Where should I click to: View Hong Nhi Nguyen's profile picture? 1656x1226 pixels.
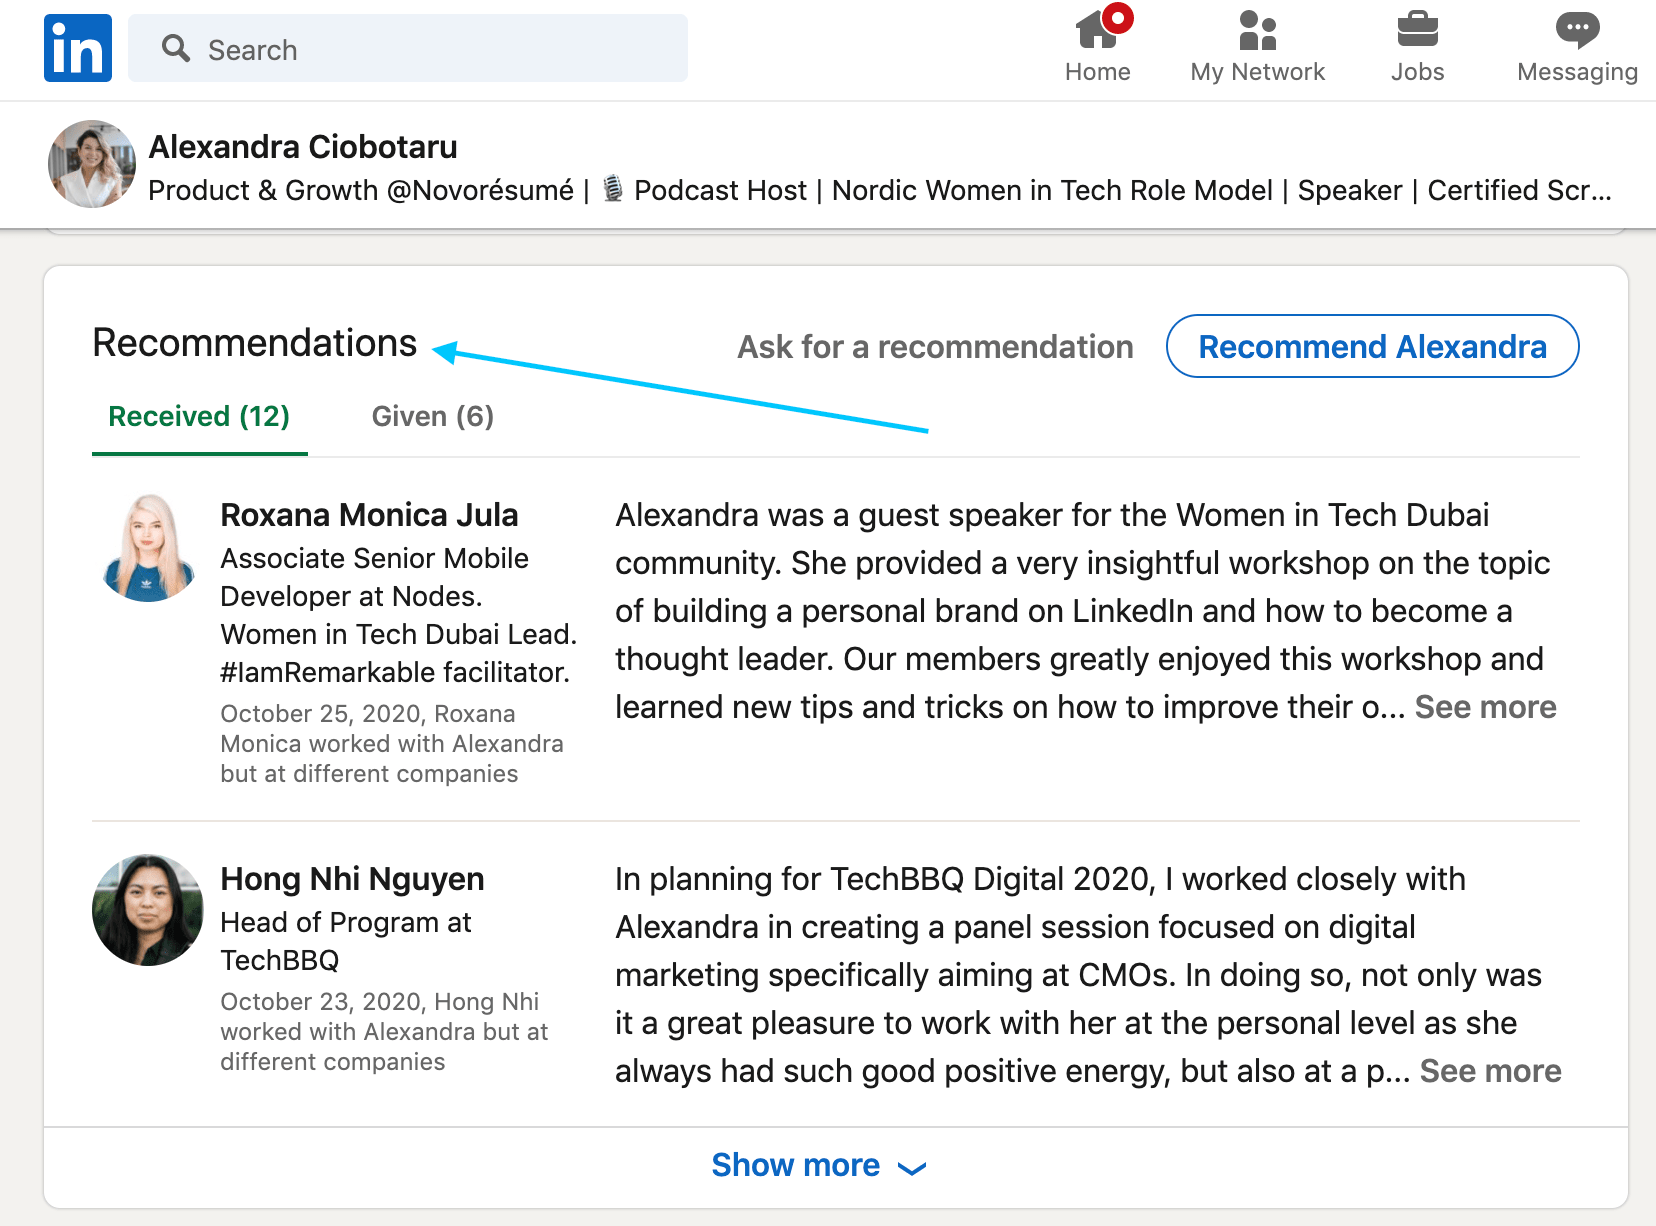pyautogui.click(x=147, y=910)
